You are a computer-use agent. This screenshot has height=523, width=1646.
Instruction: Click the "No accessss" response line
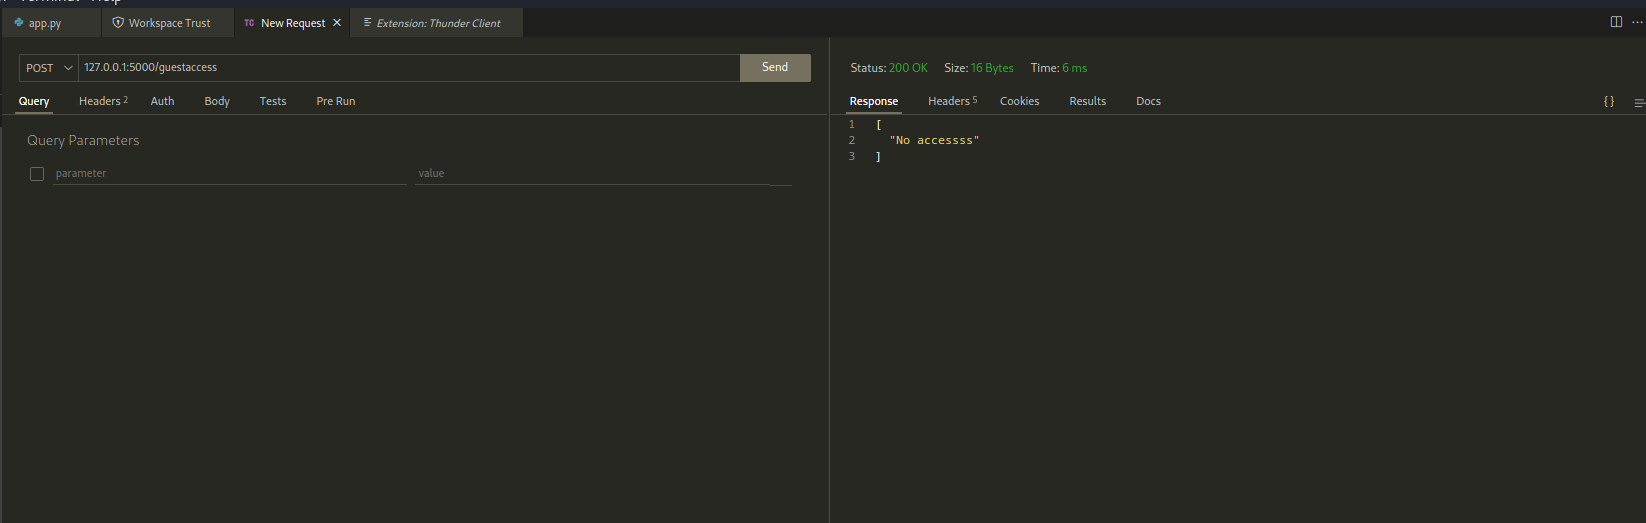[934, 141]
